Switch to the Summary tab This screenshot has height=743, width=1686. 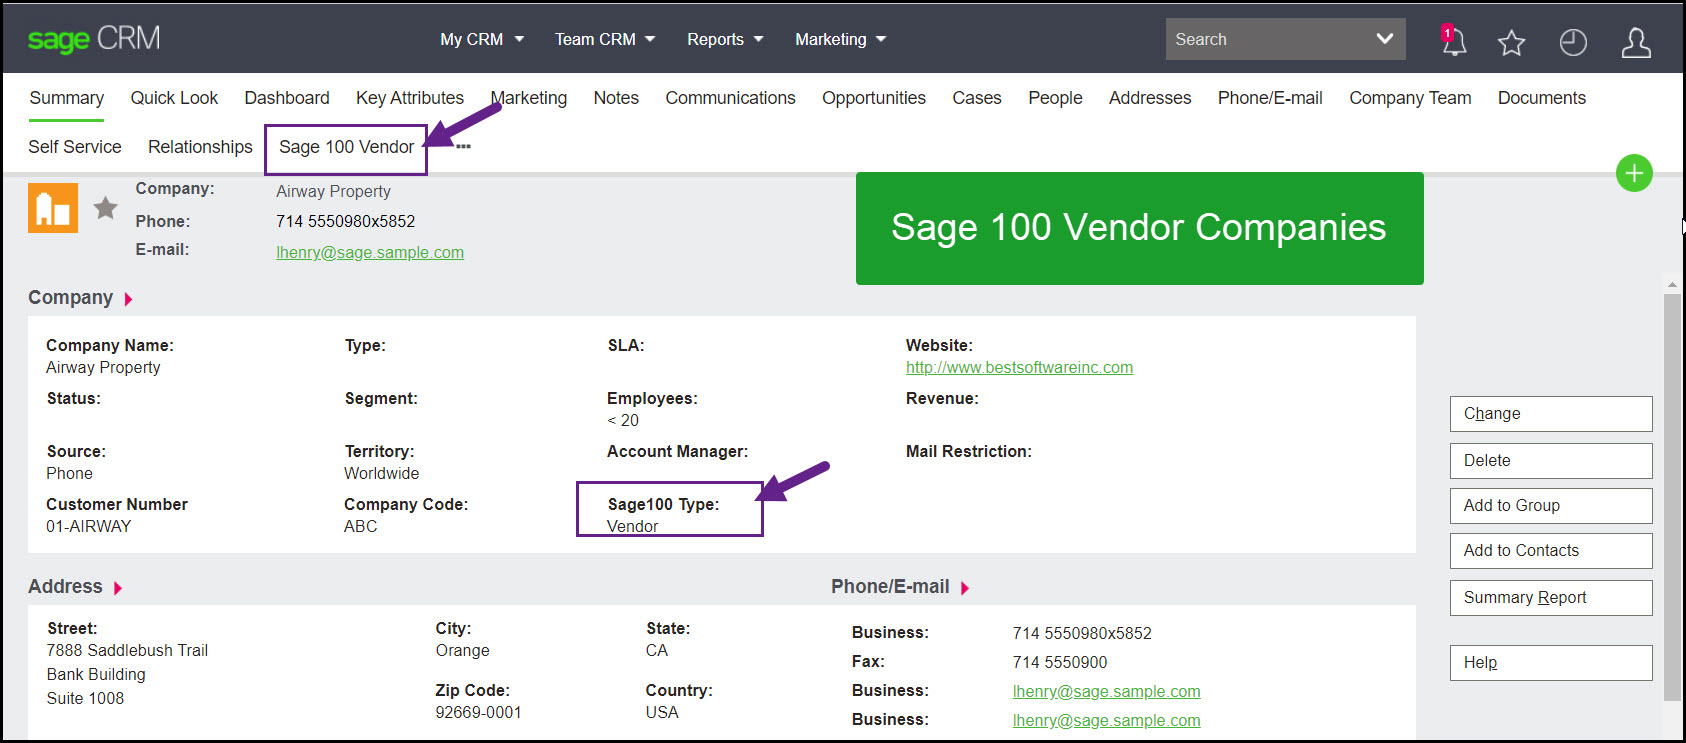click(x=67, y=98)
